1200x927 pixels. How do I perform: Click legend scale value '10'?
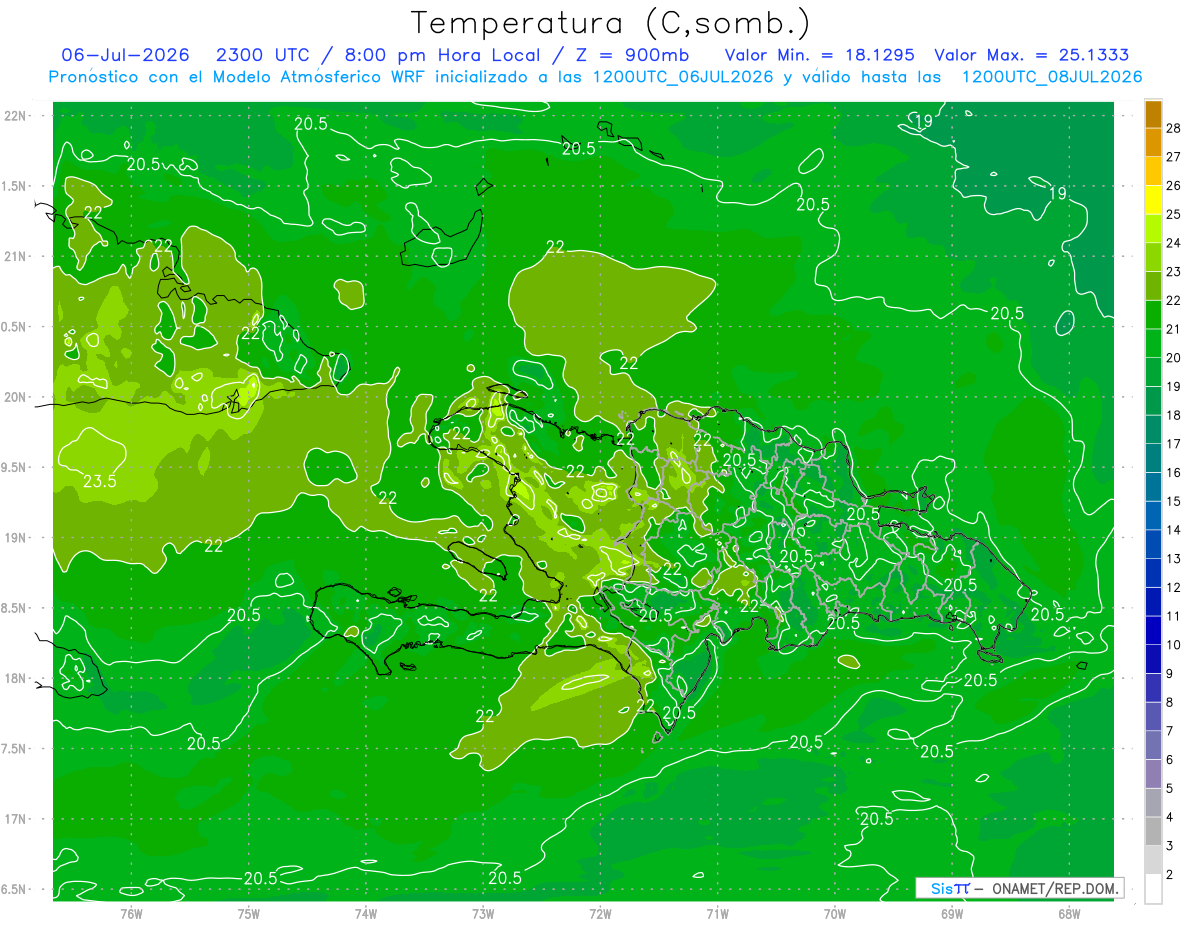(x=1174, y=645)
